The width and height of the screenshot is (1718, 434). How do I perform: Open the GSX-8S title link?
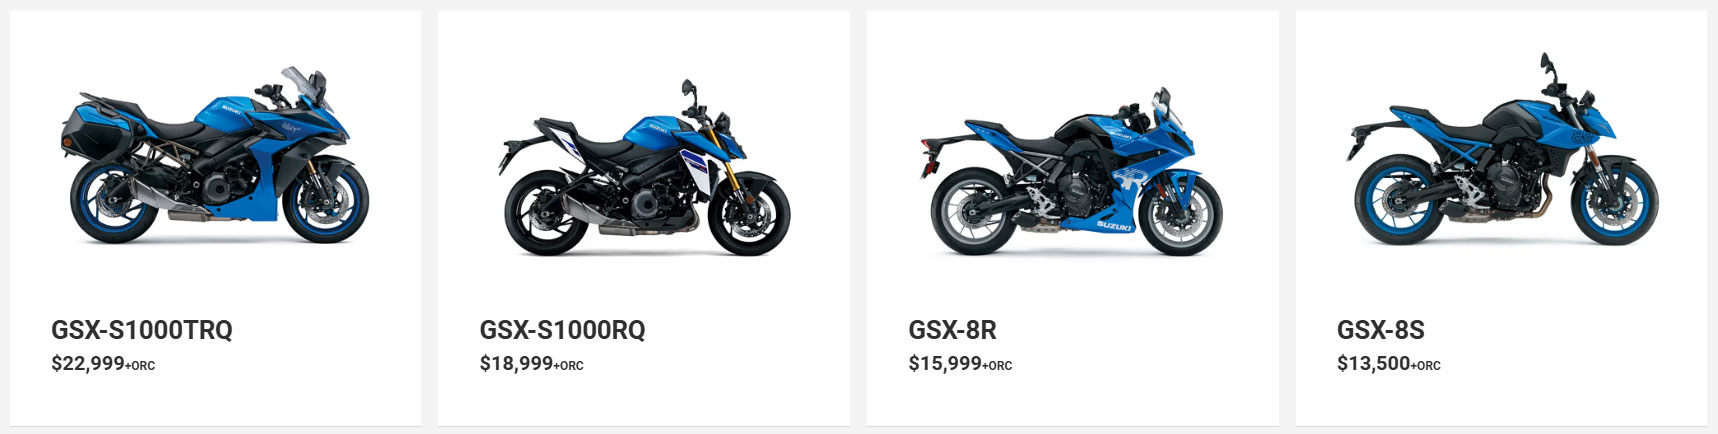tap(1381, 330)
